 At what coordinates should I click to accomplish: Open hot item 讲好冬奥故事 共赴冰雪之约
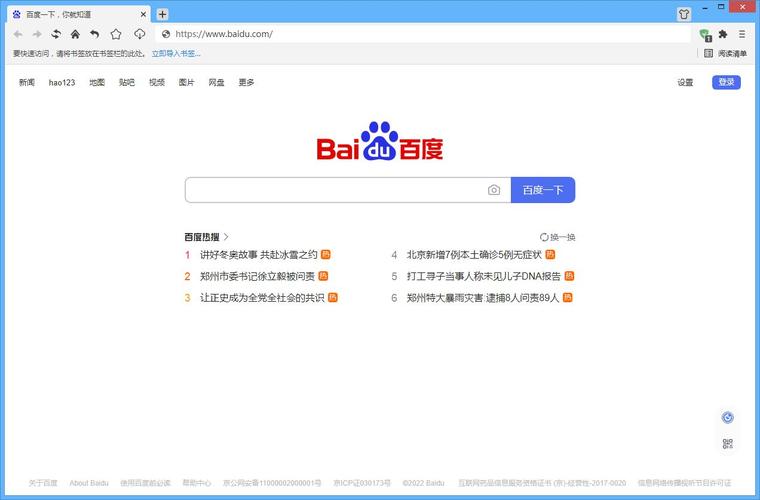click(x=258, y=254)
